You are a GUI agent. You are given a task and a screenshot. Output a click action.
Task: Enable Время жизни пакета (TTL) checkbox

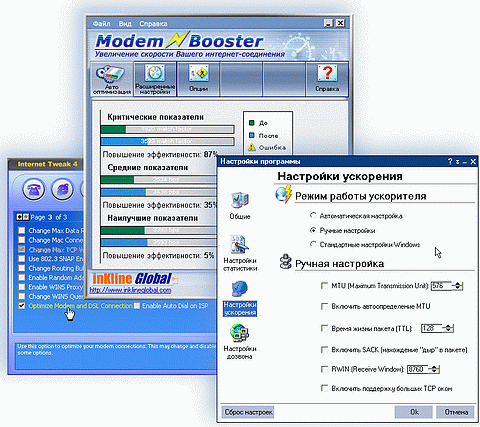point(324,328)
